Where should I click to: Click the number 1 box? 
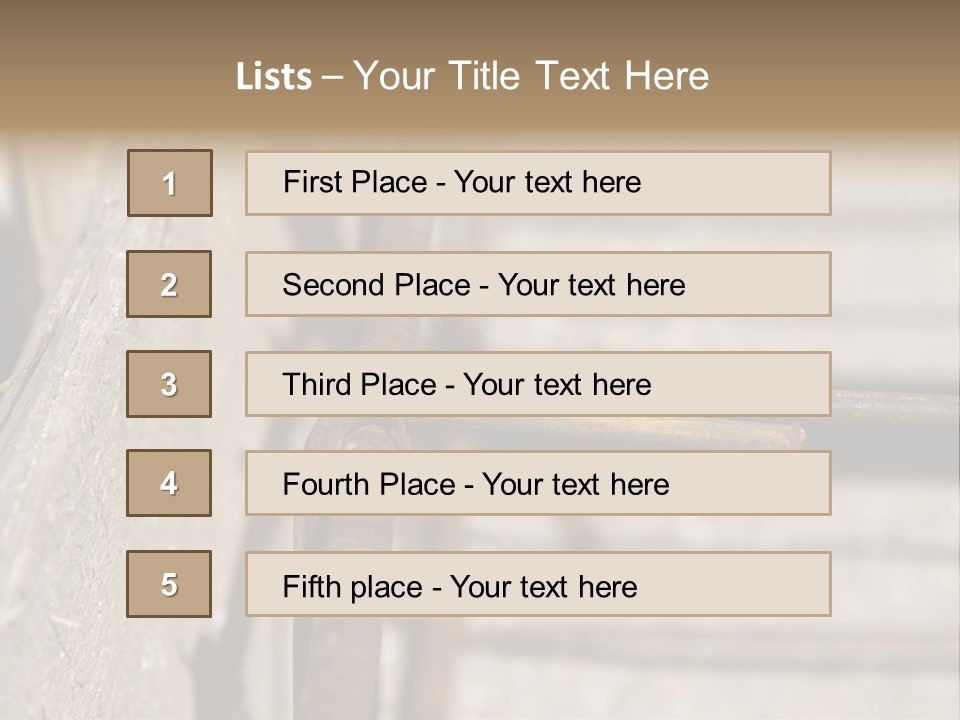pyautogui.click(x=170, y=183)
